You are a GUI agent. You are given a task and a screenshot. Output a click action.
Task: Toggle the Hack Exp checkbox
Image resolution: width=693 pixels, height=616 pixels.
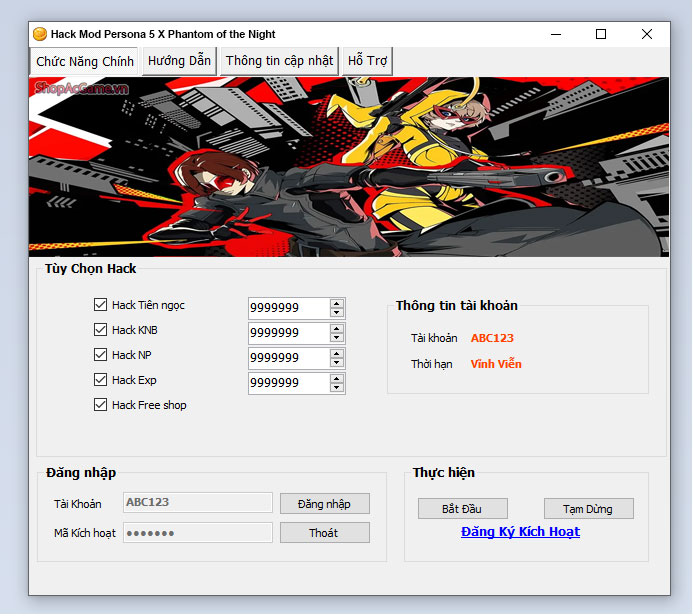pos(100,380)
